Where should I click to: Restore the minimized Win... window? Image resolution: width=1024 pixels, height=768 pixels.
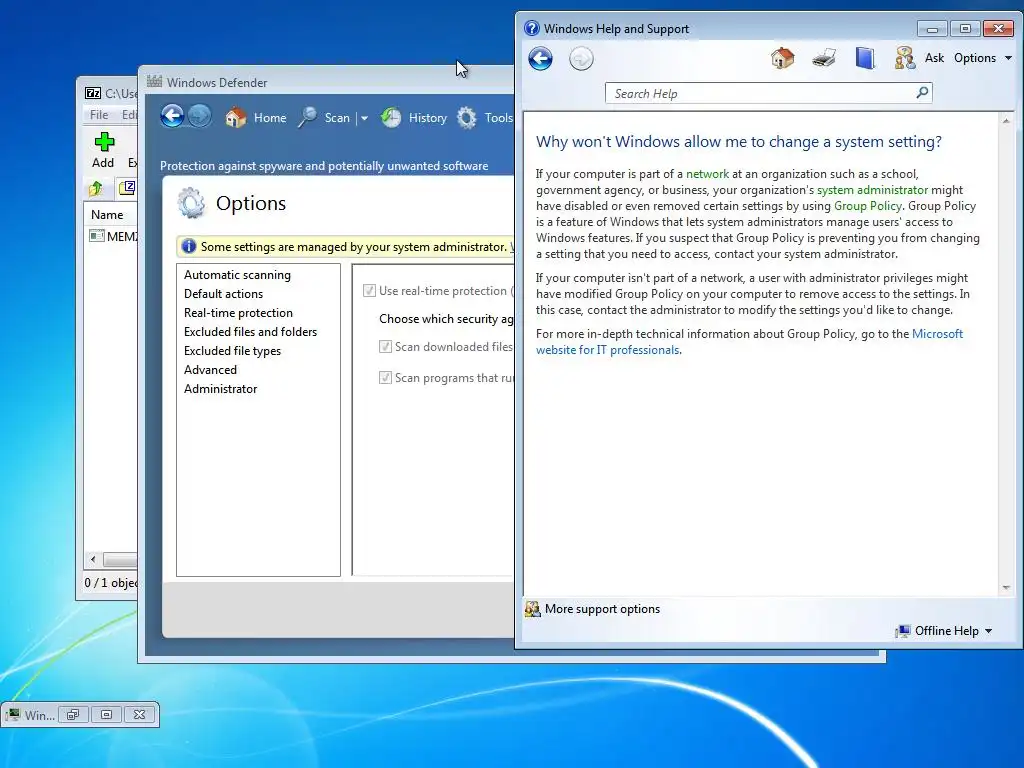[x=72, y=715]
